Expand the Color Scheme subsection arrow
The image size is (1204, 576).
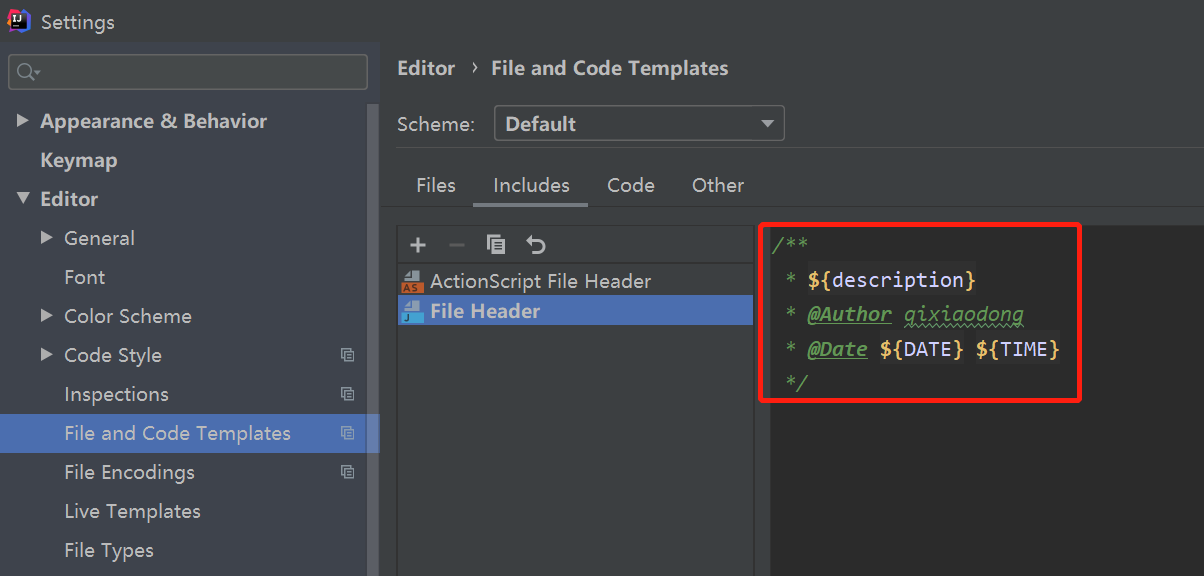click(47, 316)
